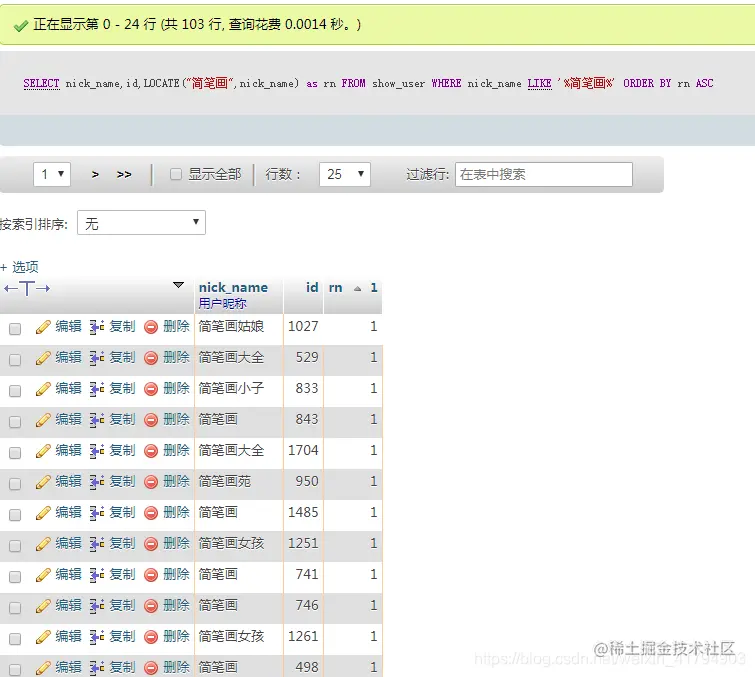Click edit pencil icon for id 843 row
This screenshot has width=755, height=677.
[x=43, y=420]
